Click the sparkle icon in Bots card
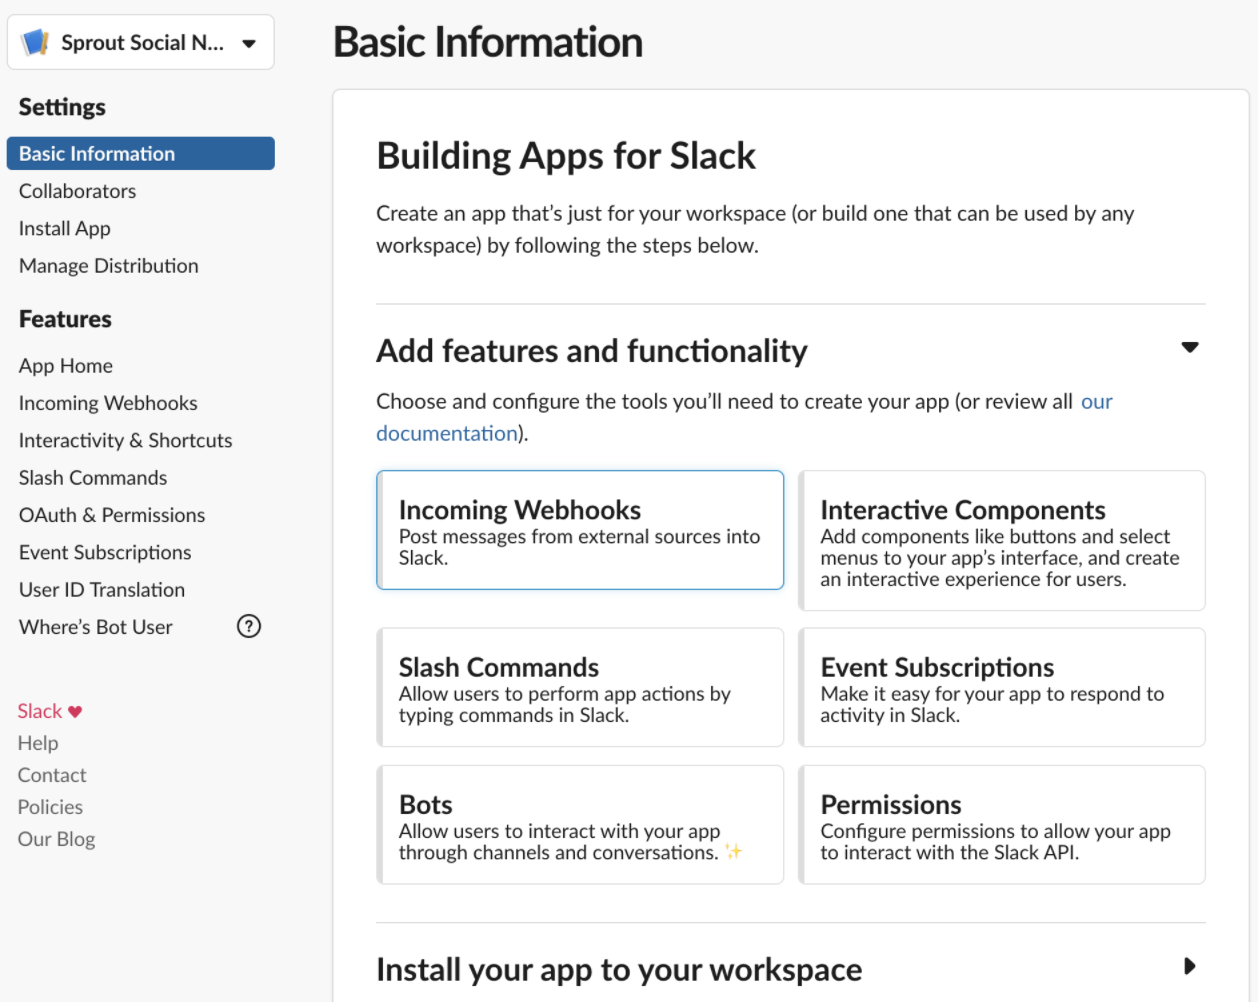This screenshot has width=1258, height=1002. click(733, 851)
